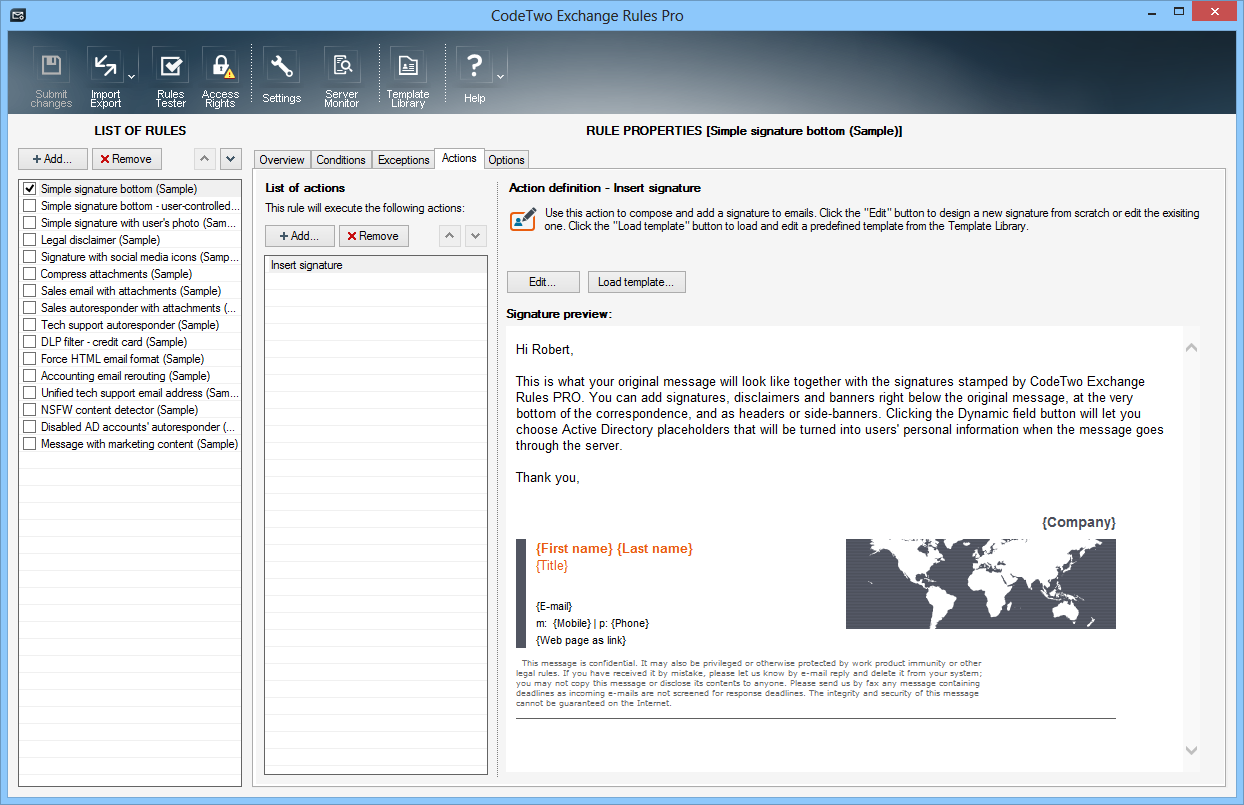Screen dimensions: 1244x805
Task: Launch the Rules Tester
Action: click(x=171, y=77)
